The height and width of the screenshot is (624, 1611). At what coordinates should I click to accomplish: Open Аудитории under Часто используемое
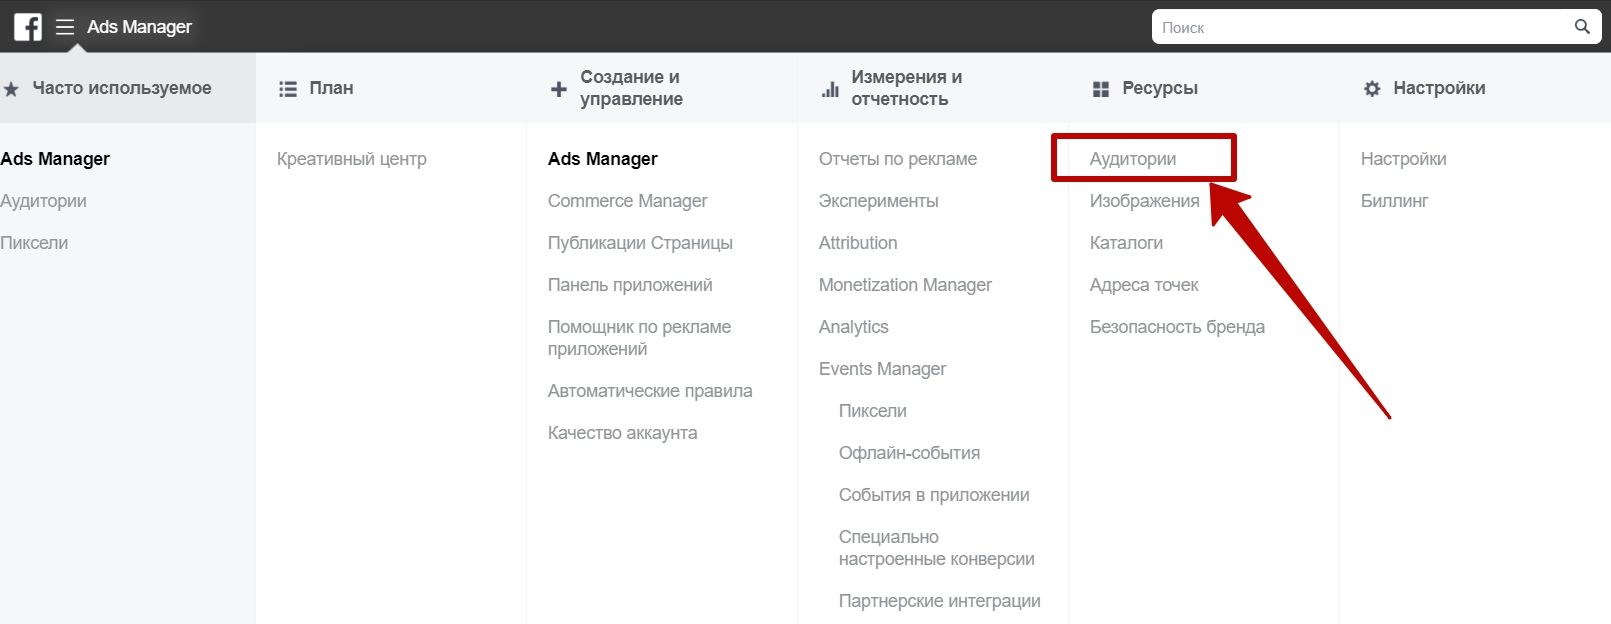43,201
